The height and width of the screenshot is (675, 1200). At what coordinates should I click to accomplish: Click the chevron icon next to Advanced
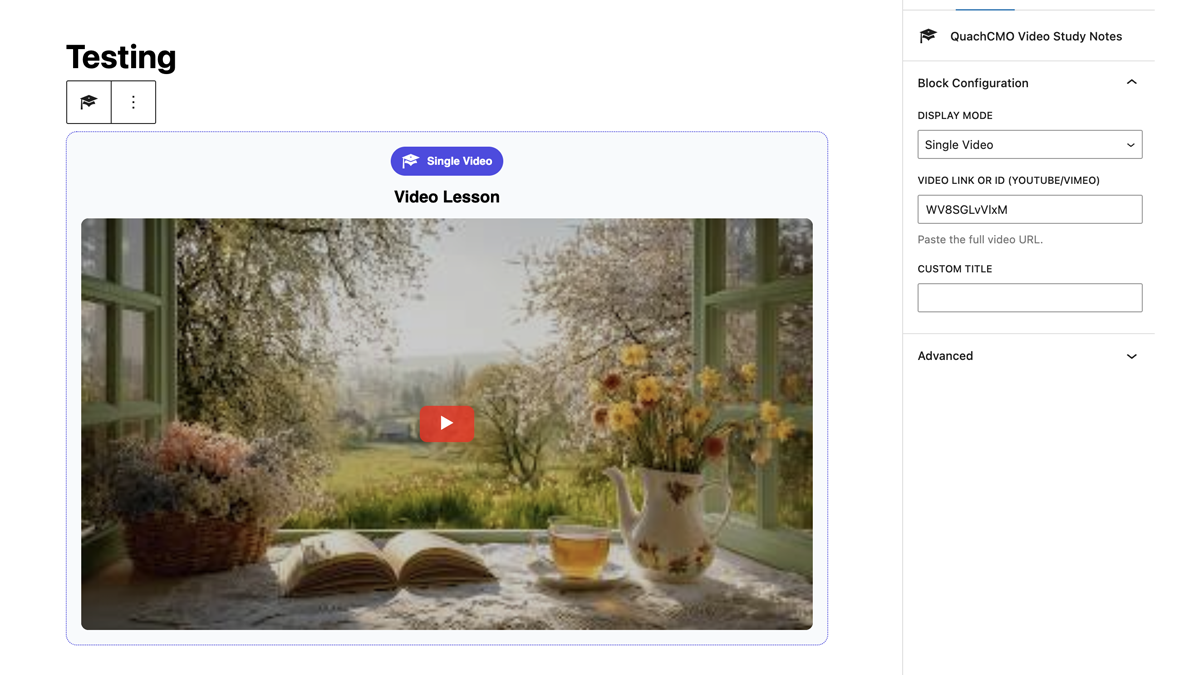point(1131,356)
